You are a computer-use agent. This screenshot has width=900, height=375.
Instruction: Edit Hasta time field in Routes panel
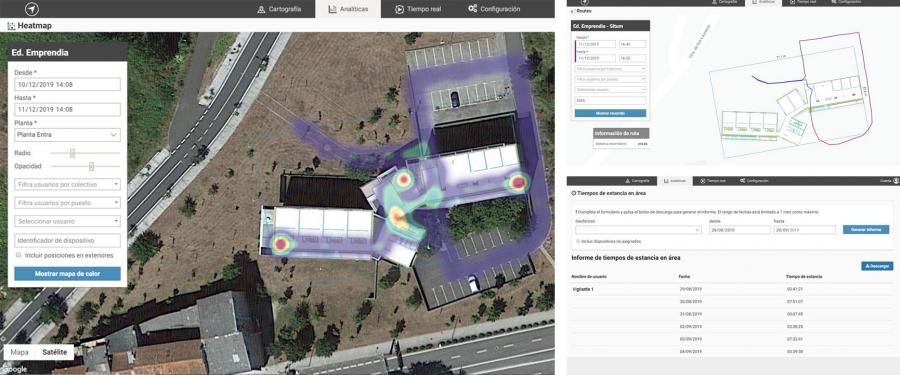pyautogui.click(x=633, y=58)
